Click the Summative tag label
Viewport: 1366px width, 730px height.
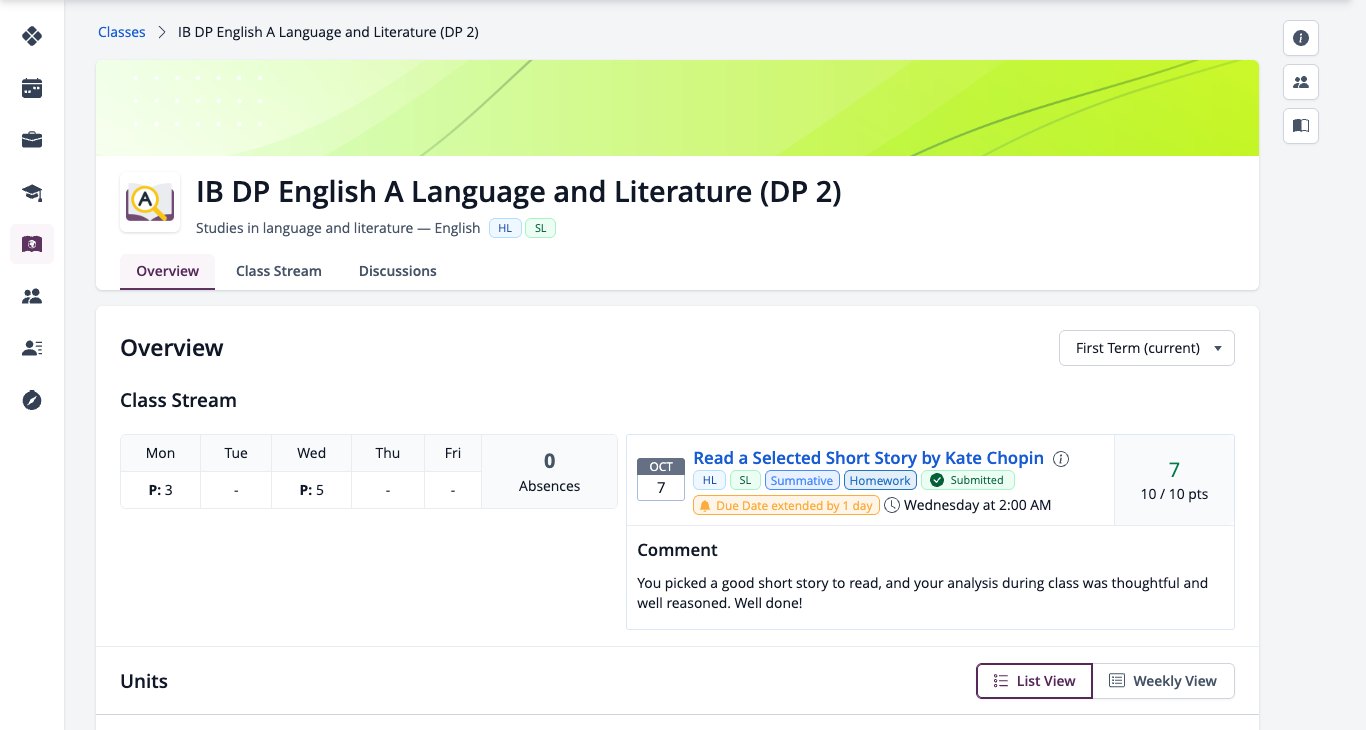[x=802, y=480]
